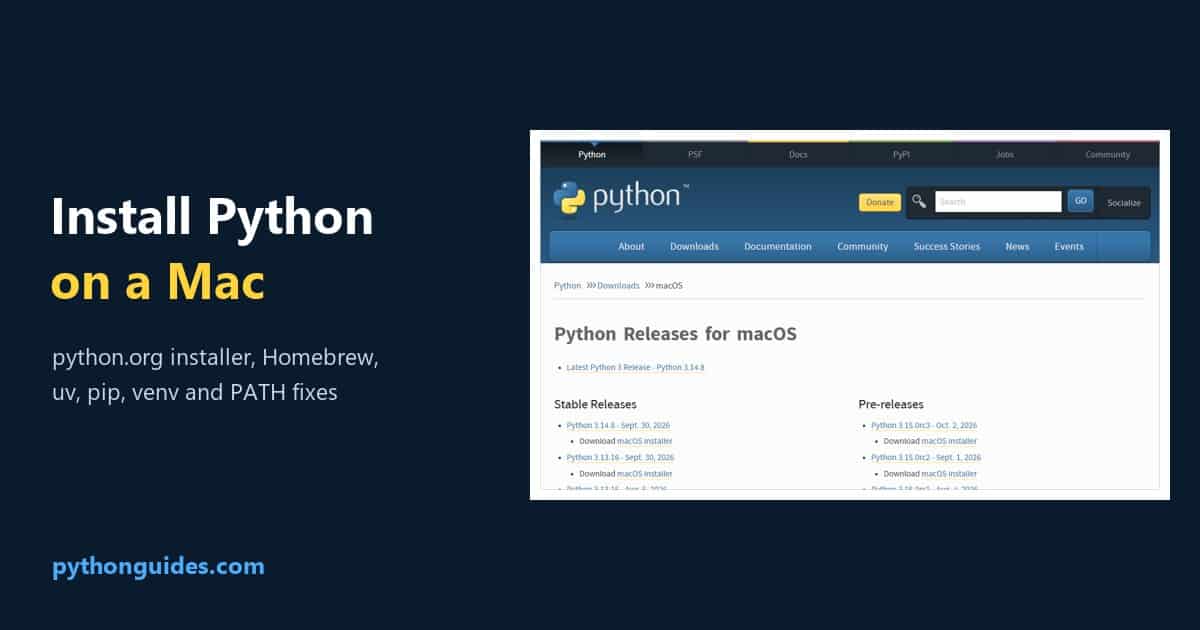
Task: Open the Python tab in the top bar
Action: pyautogui.click(x=592, y=155)
